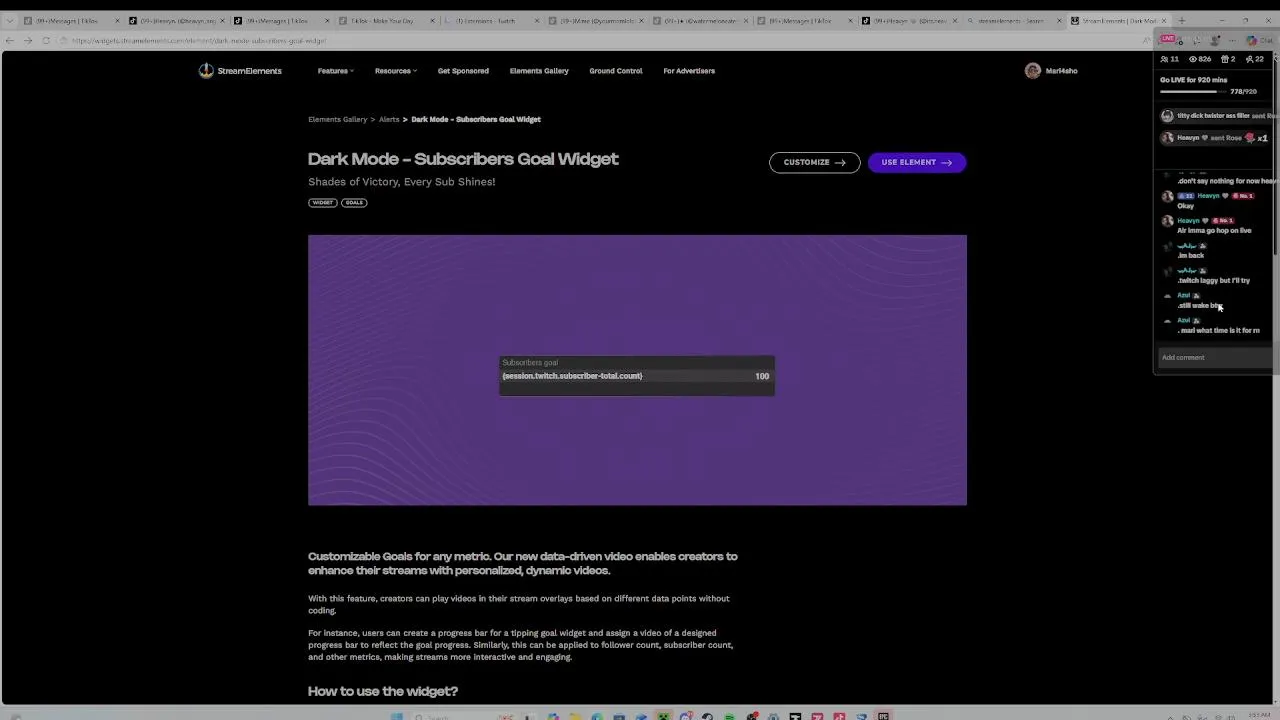Click the LIVE indicator badge
The width and height of the screenshot is (1280, 720).
[x=1168, y=38]
